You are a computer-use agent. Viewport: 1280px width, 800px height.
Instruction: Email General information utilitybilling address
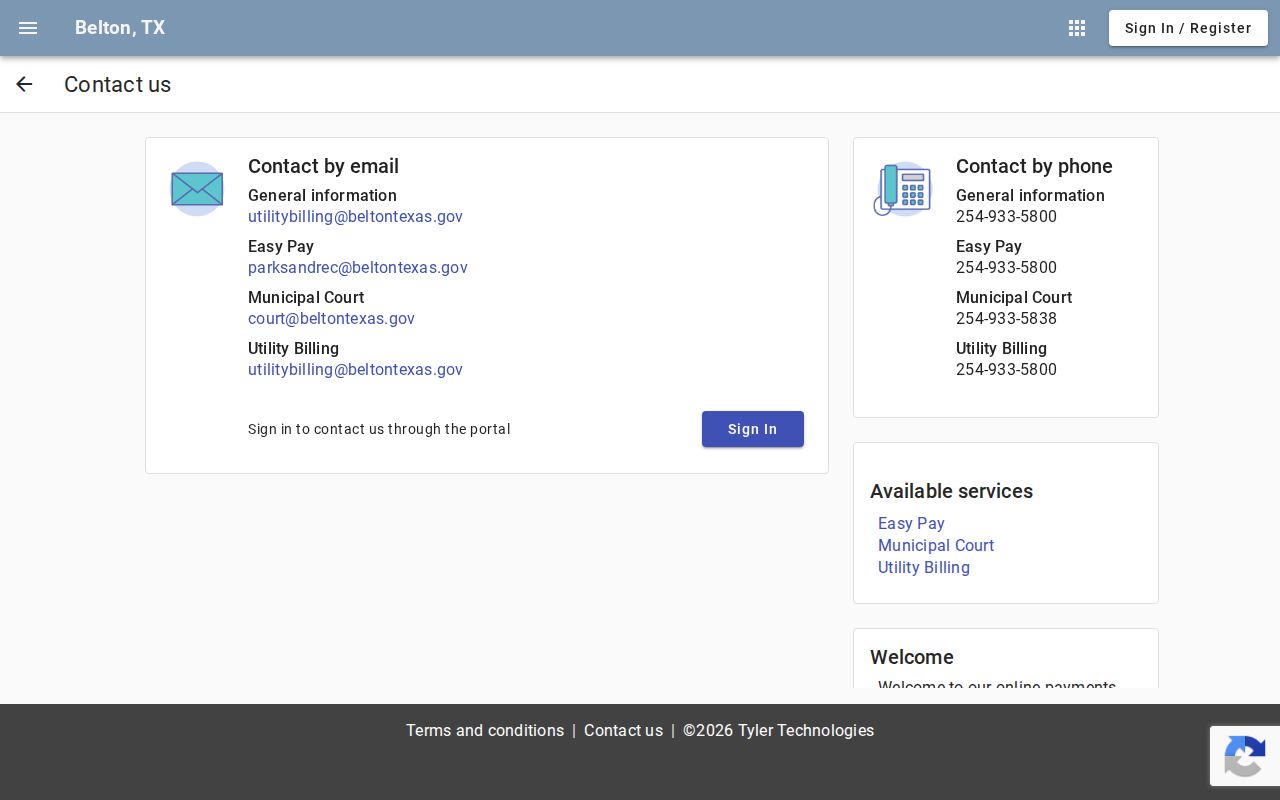355,217
